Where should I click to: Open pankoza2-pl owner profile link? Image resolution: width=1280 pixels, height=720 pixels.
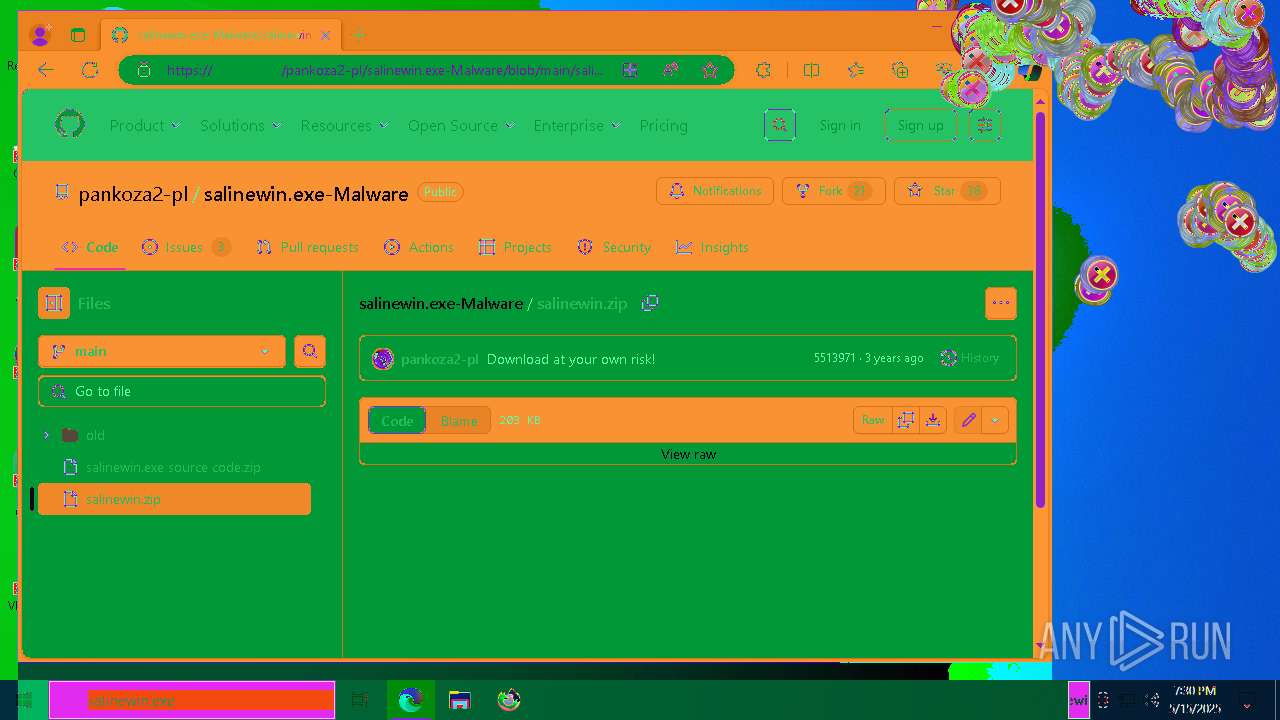133,194
